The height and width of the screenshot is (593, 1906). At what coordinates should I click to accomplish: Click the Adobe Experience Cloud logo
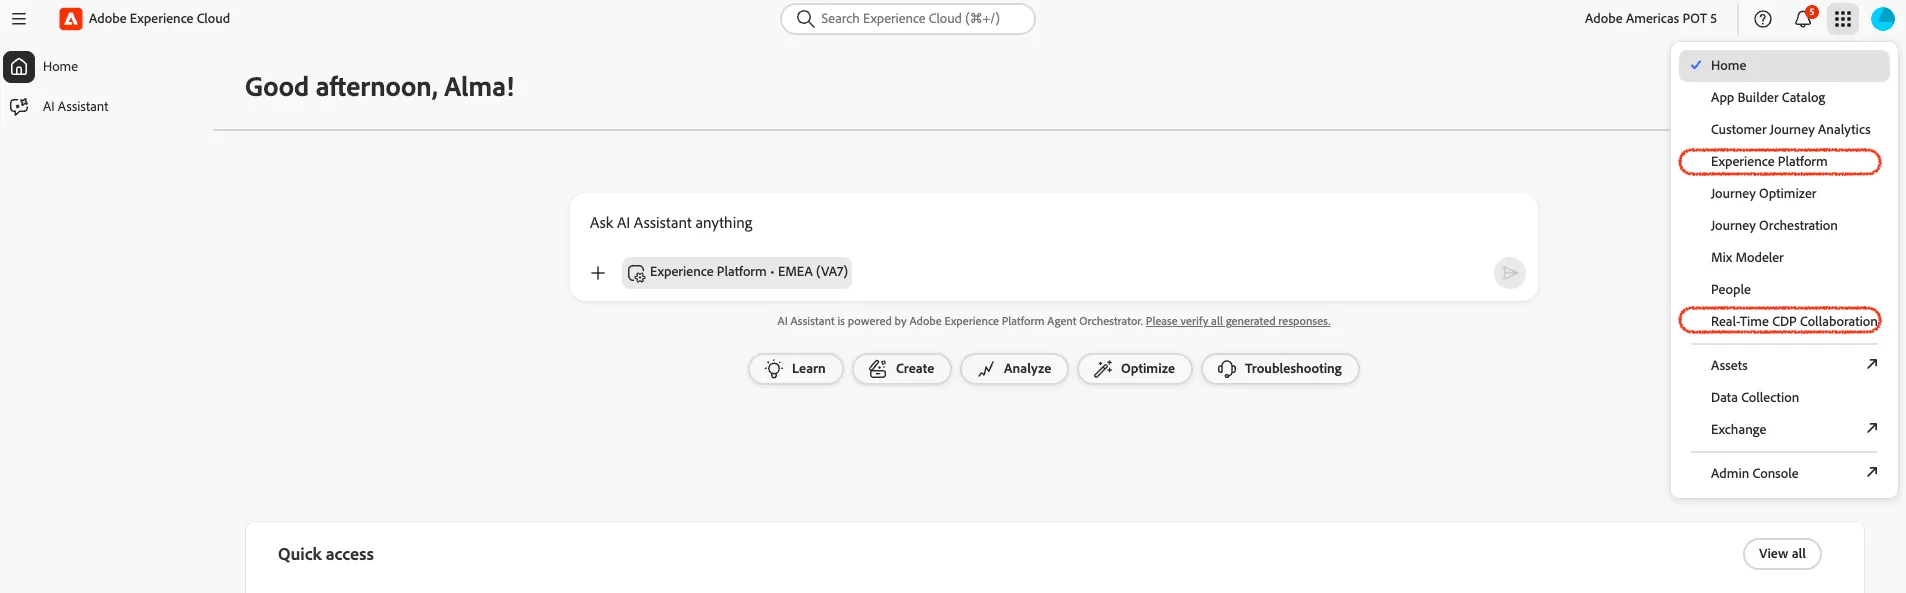coord(71,19)
